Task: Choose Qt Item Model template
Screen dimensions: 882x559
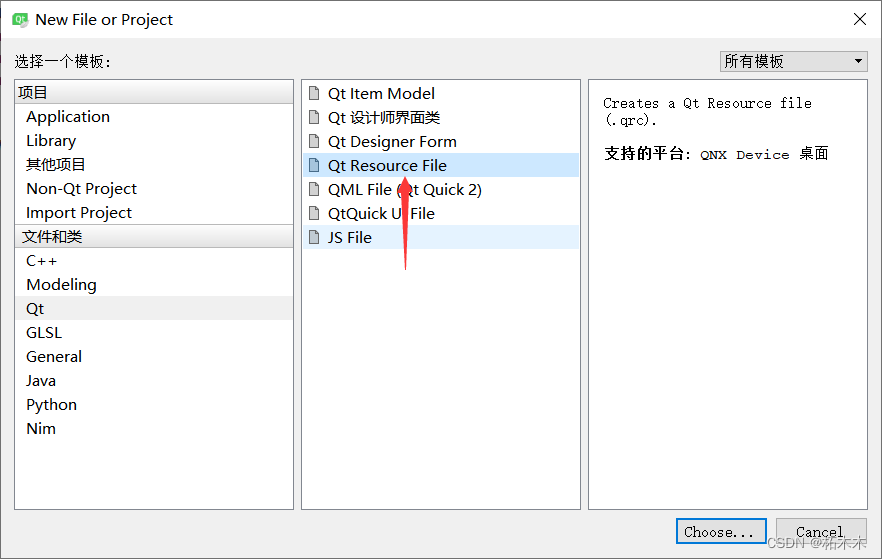Action: point(441,93)
